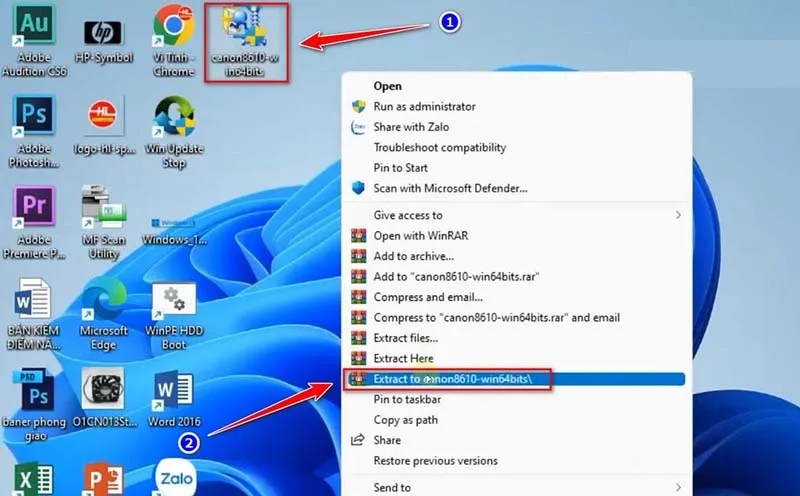The width and height of the screenshot is (800, 496).
Task: Click Pin to Start
Action: point(517,167)
